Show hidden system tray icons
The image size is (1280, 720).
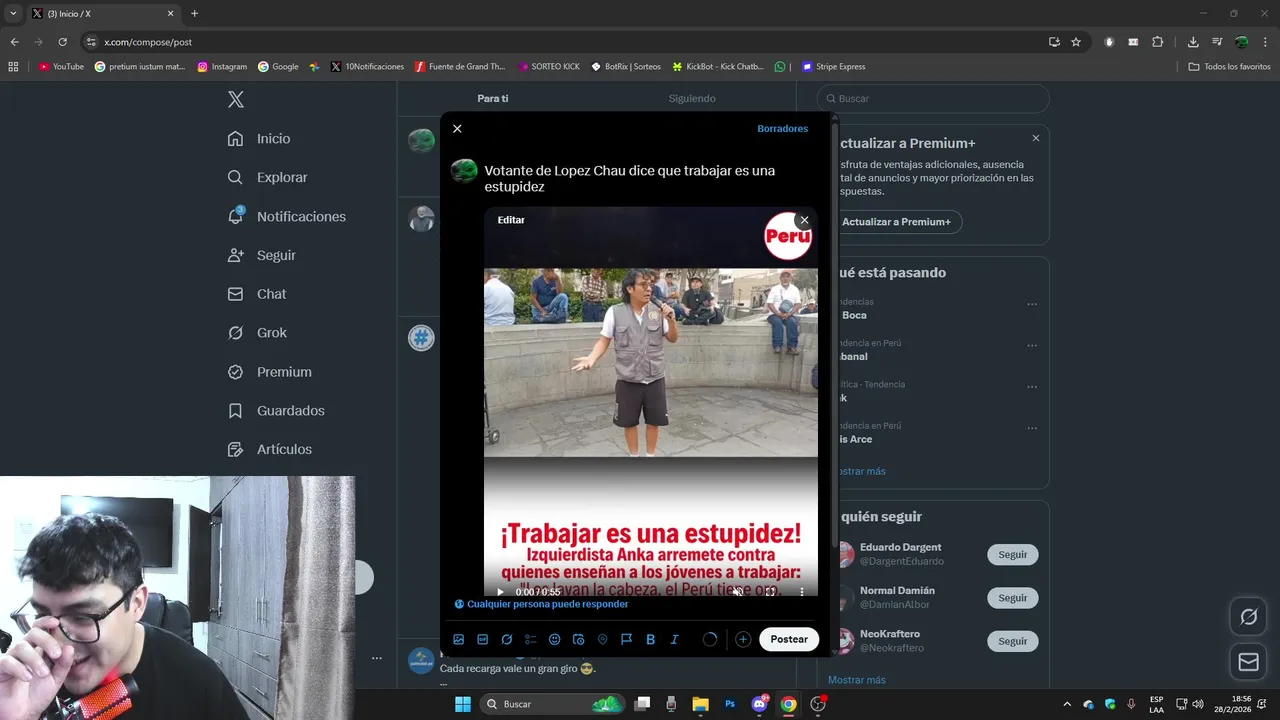[x=1066, y=704]
